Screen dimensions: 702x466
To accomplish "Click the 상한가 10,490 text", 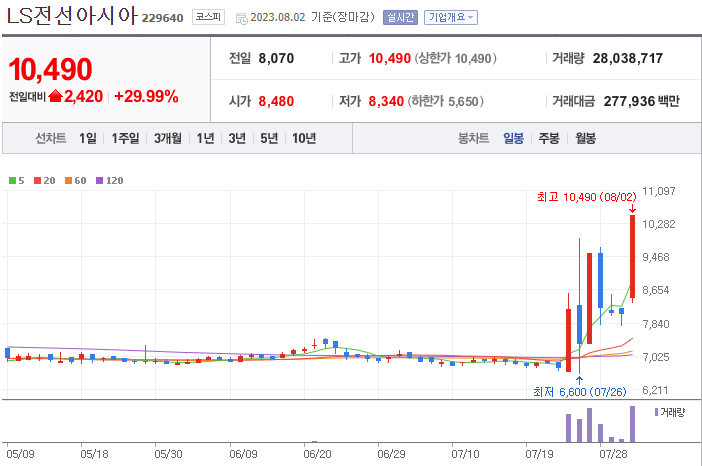I will click(456, 58).
